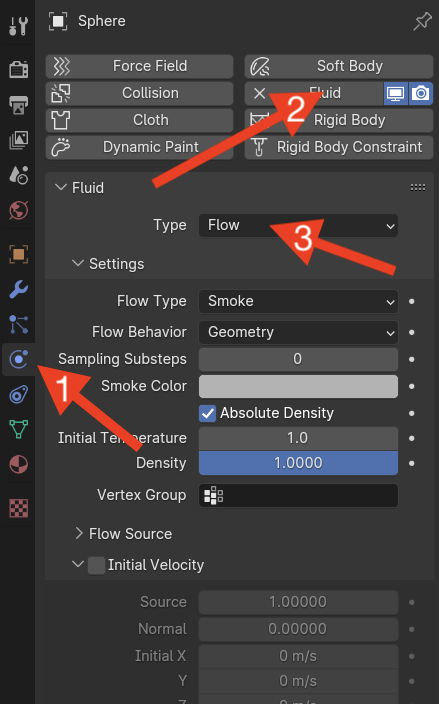The width and height of the screenshot is (439, 704).
Task: Open the Render properties tab
Action: (18, 69)
